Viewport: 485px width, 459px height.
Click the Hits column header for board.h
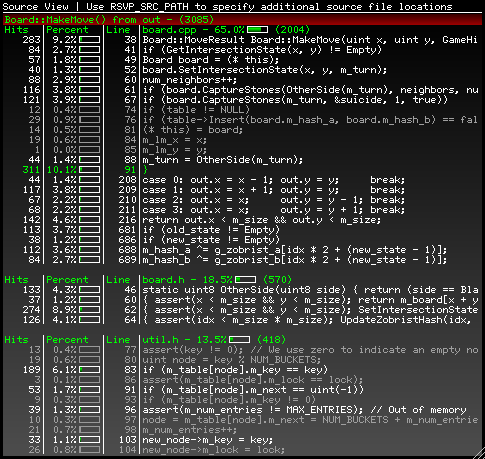click(16, 280)
